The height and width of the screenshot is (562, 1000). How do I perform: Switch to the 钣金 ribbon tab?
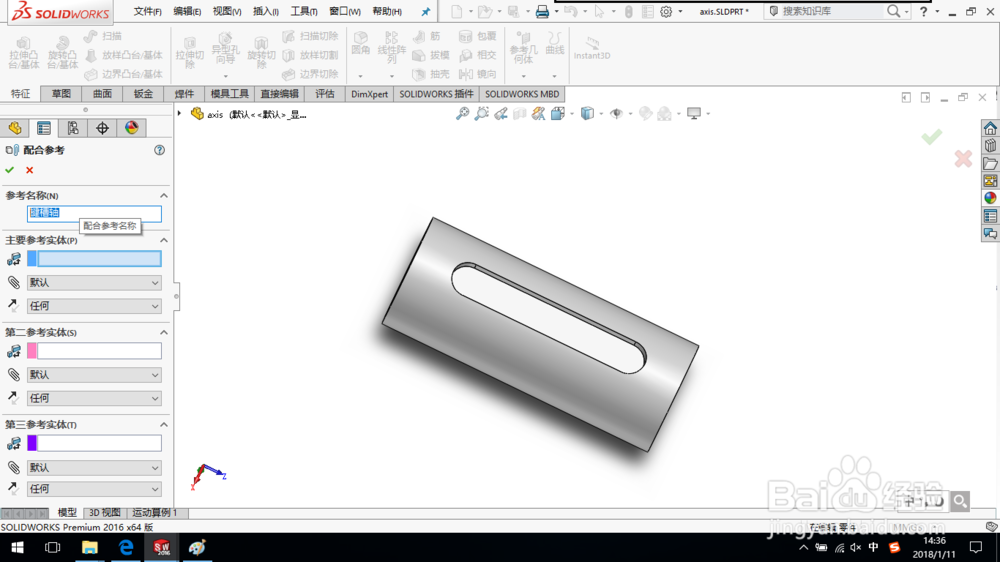pos(143,94)
